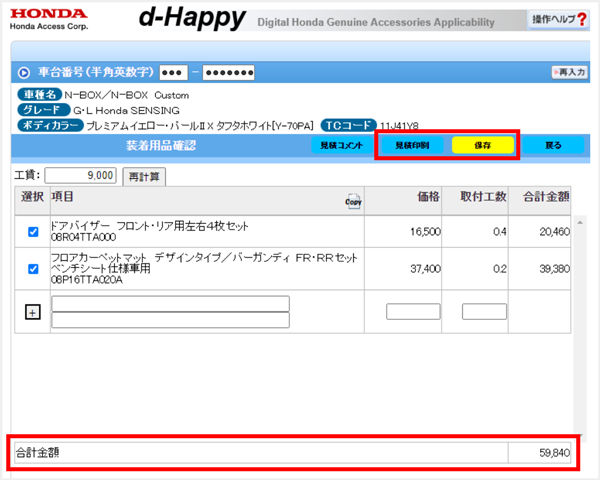Uncheck the フロアカーペットマット item checkbox
600x480 pixels.
coord(33,269)
